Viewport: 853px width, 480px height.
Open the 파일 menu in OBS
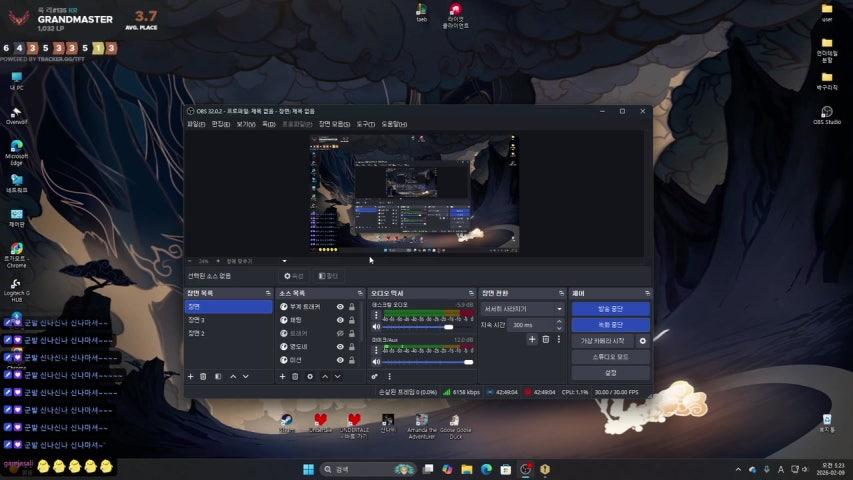[x=195, y=124]
